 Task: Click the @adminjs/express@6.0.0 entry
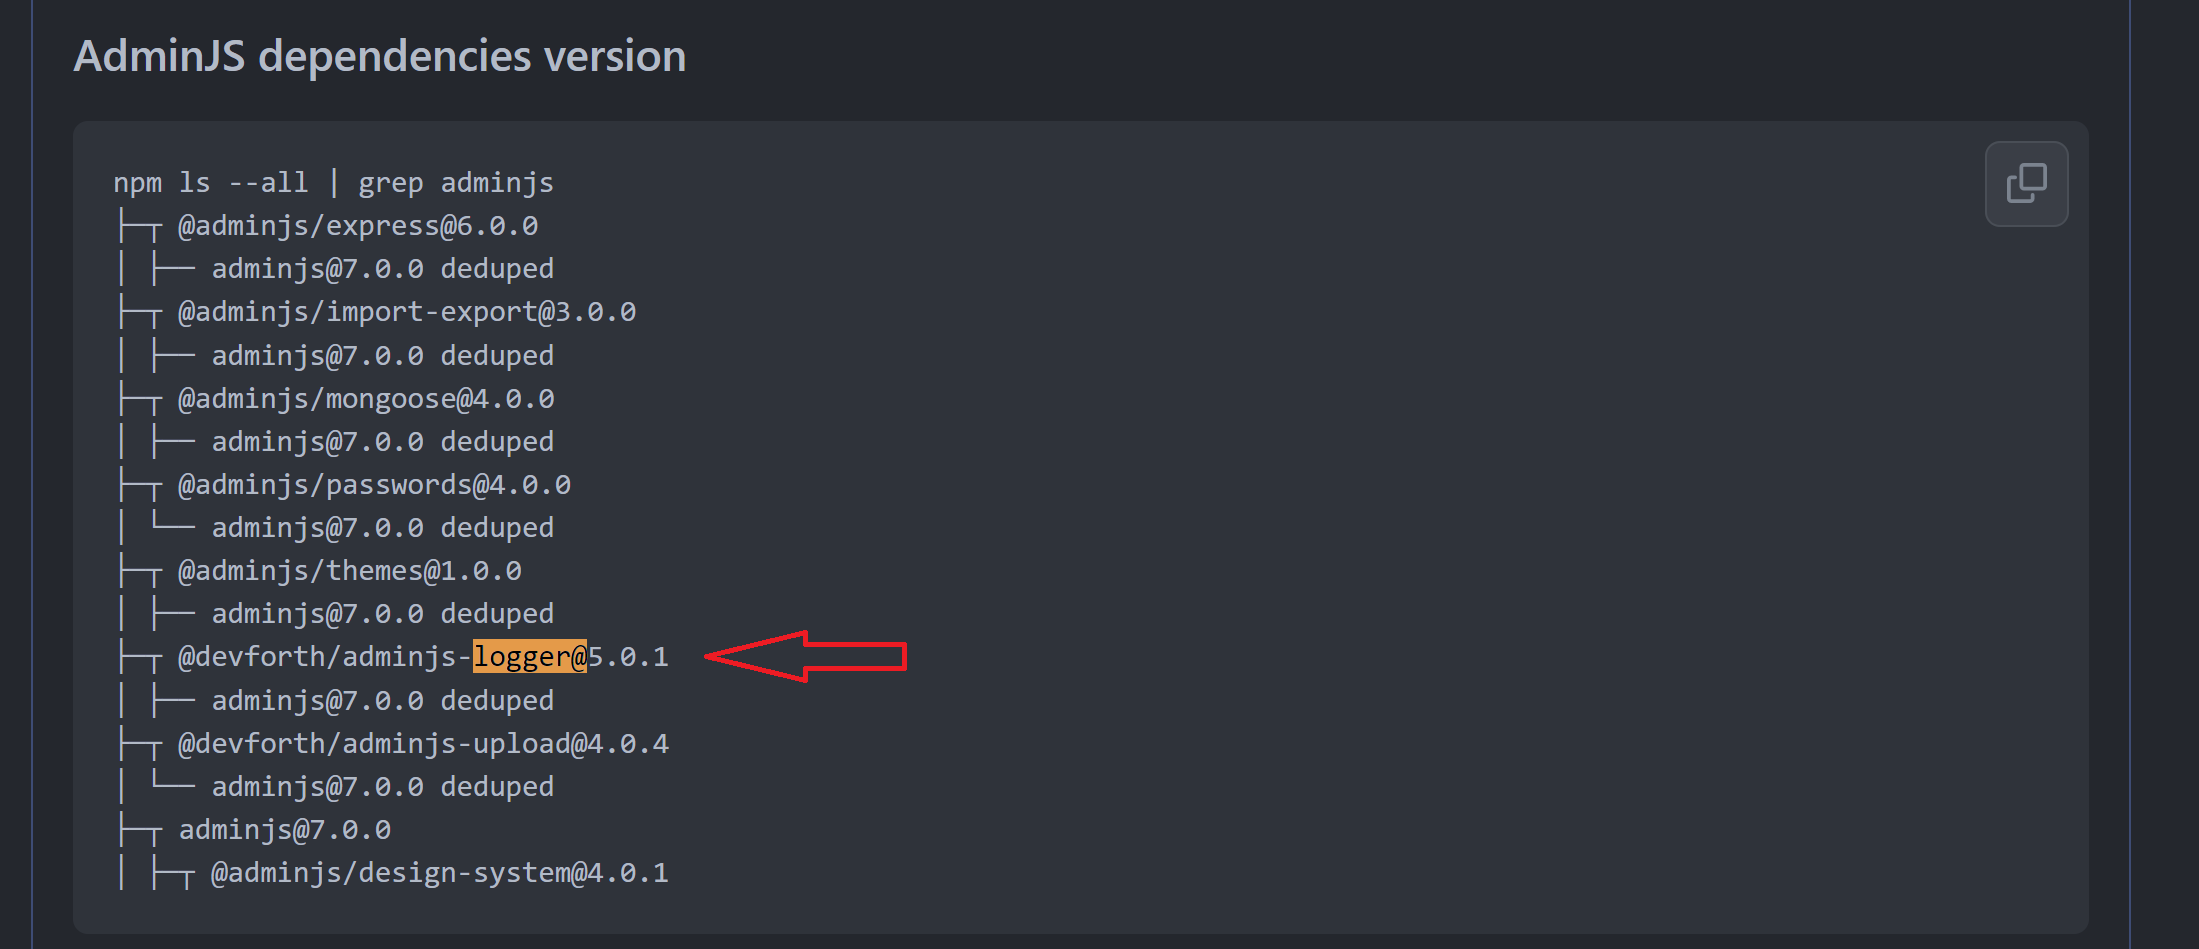pos(357,224)
